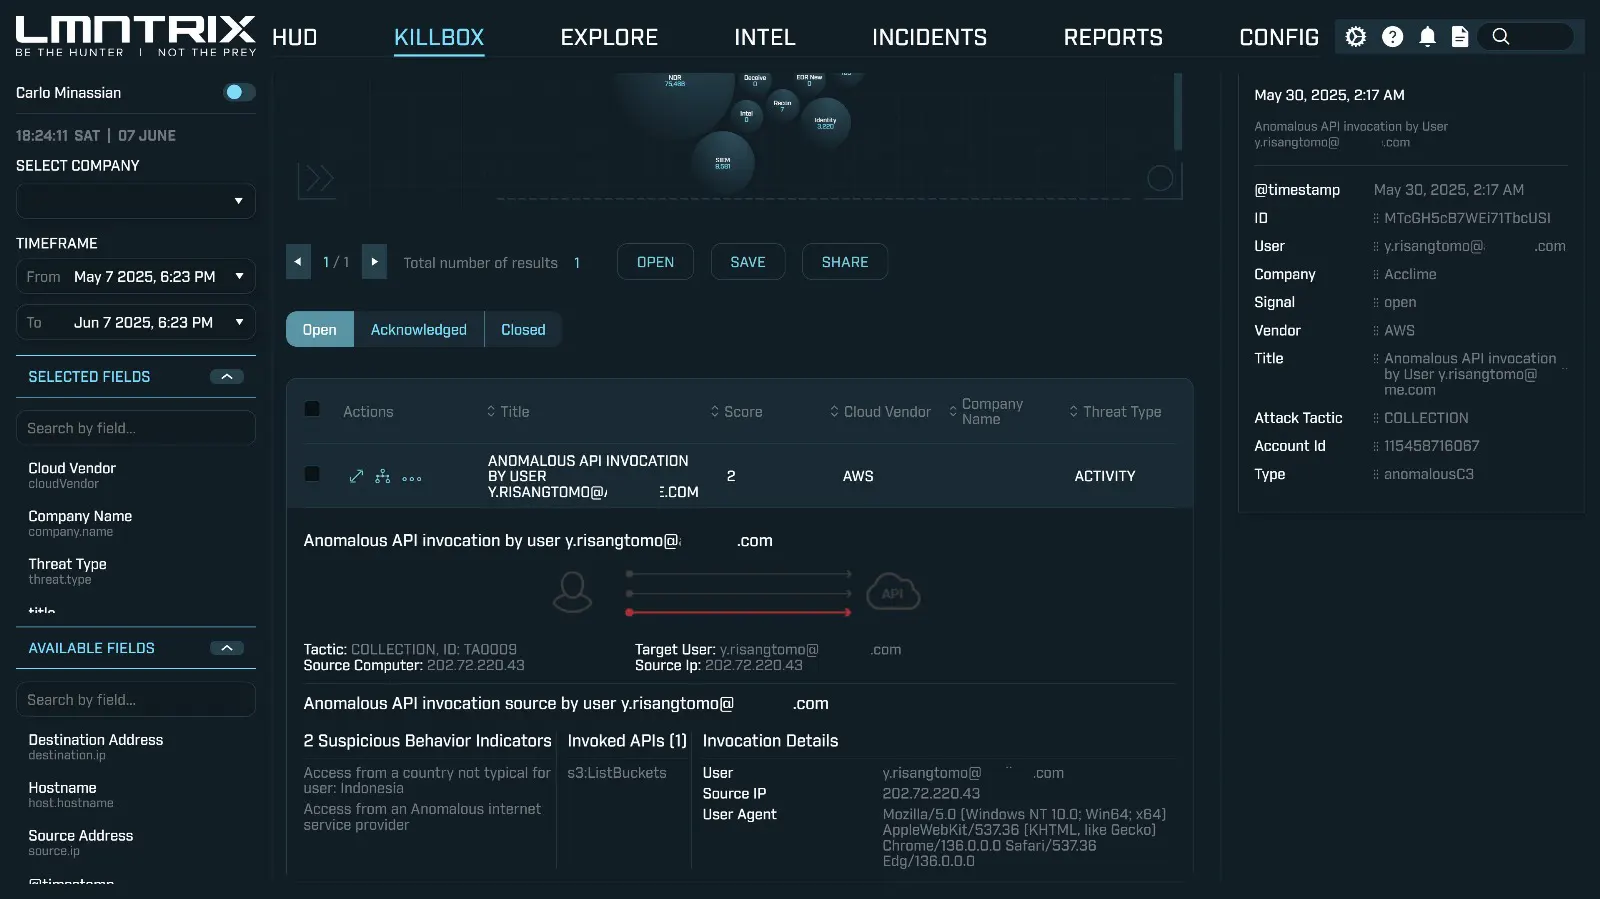The width and height of the screenshot is (1600, 899).
Task: Open the From date dropdown arrow
Action: point(239,276)
